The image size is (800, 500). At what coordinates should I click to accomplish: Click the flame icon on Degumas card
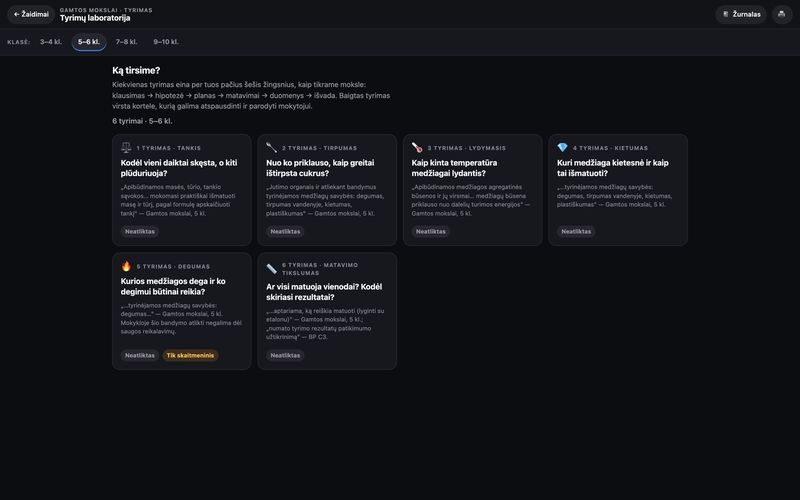point(126,266)
